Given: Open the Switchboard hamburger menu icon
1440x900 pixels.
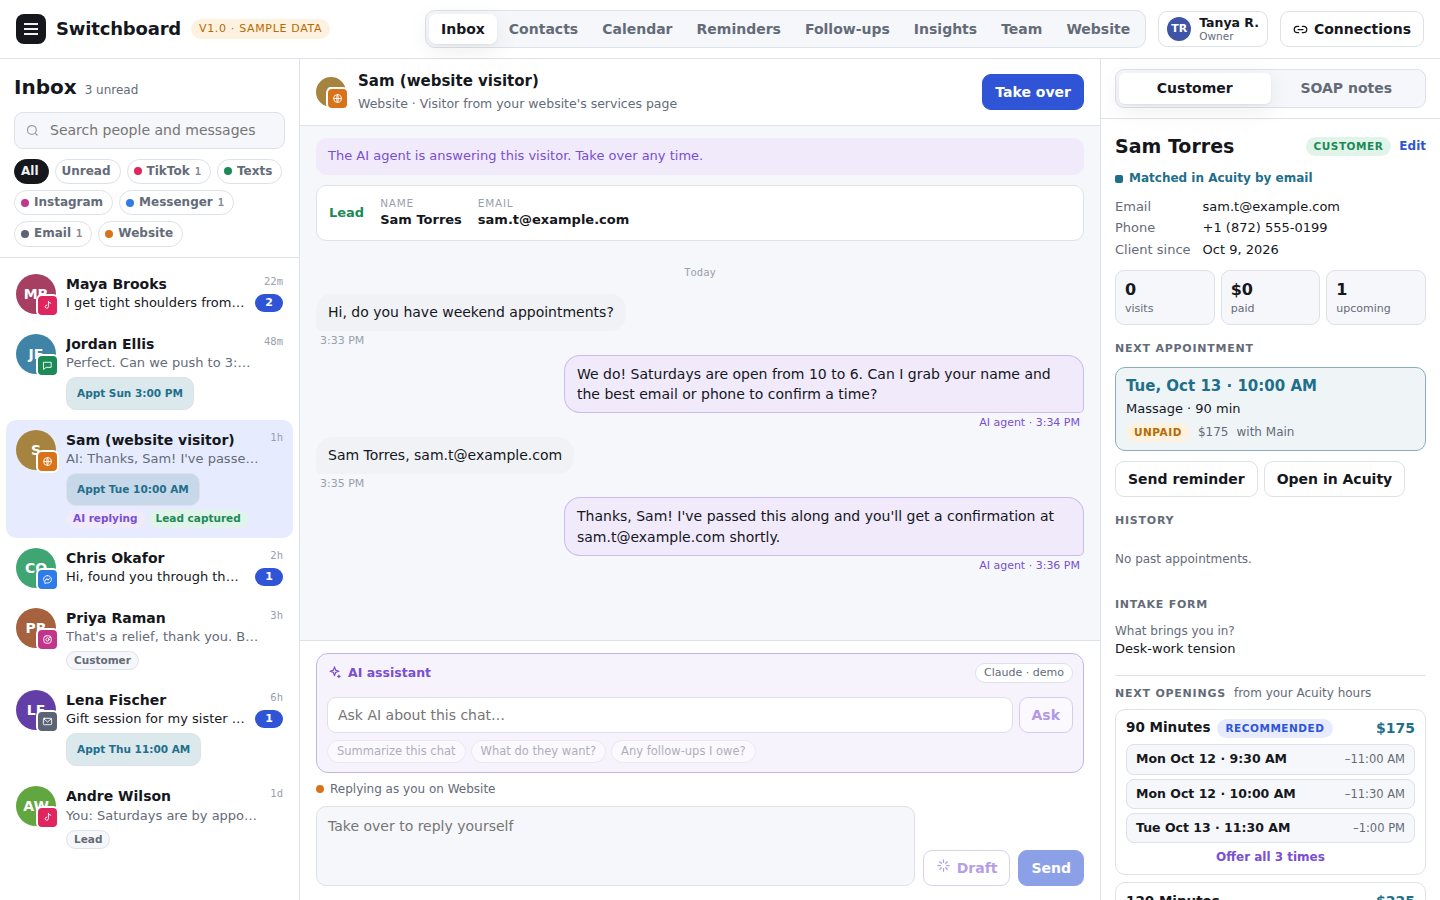Looking at the screenshot, I should (31, 29).
